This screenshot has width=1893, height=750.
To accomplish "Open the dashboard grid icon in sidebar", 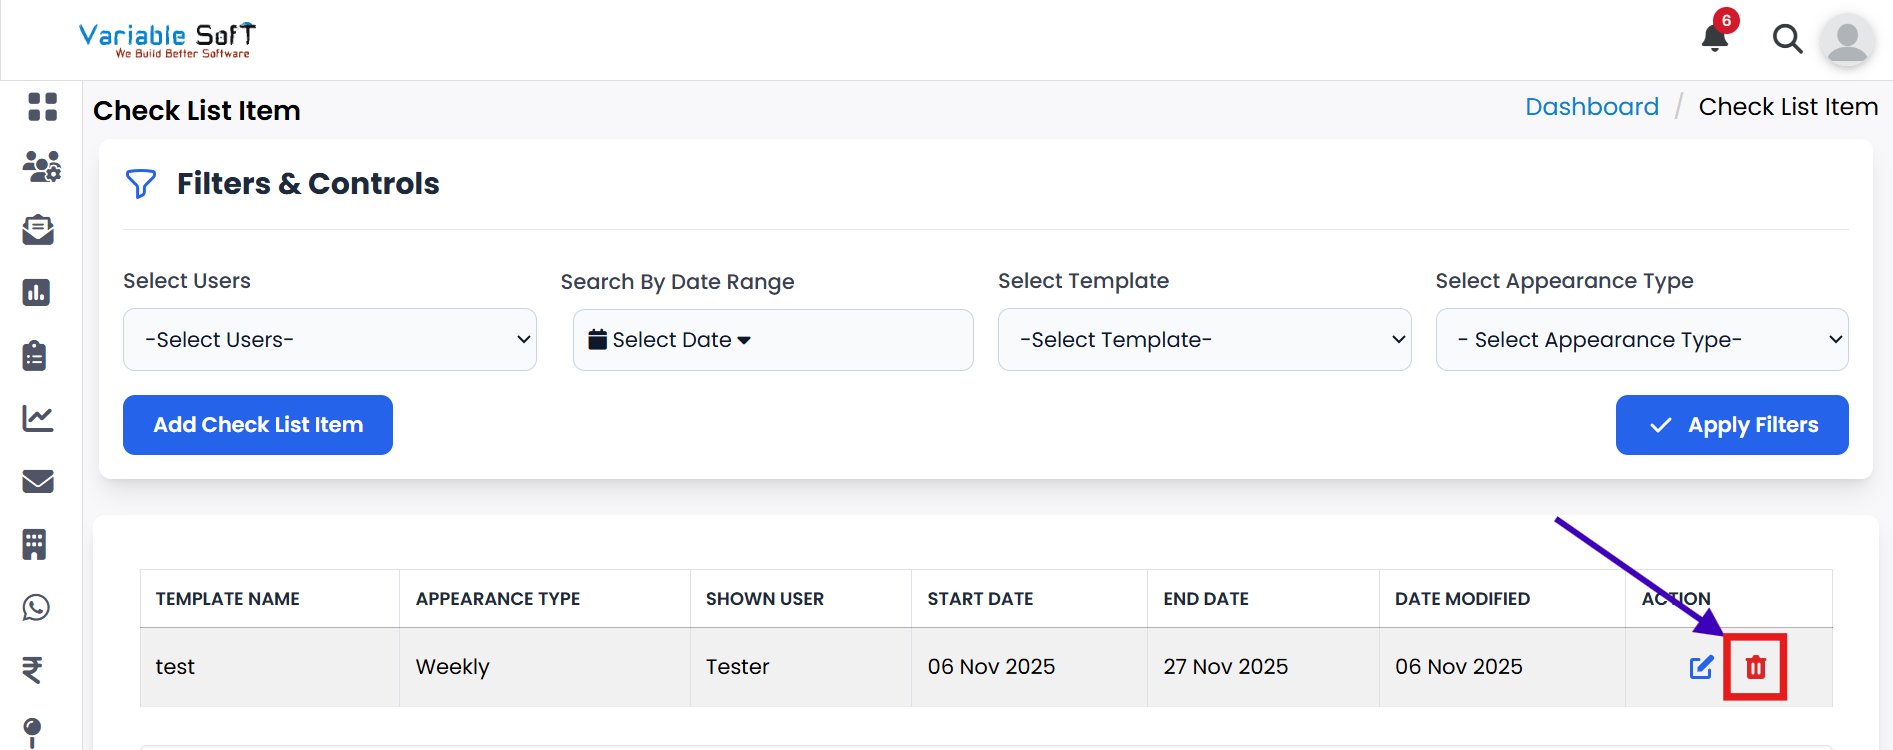I will click(42, 106).
